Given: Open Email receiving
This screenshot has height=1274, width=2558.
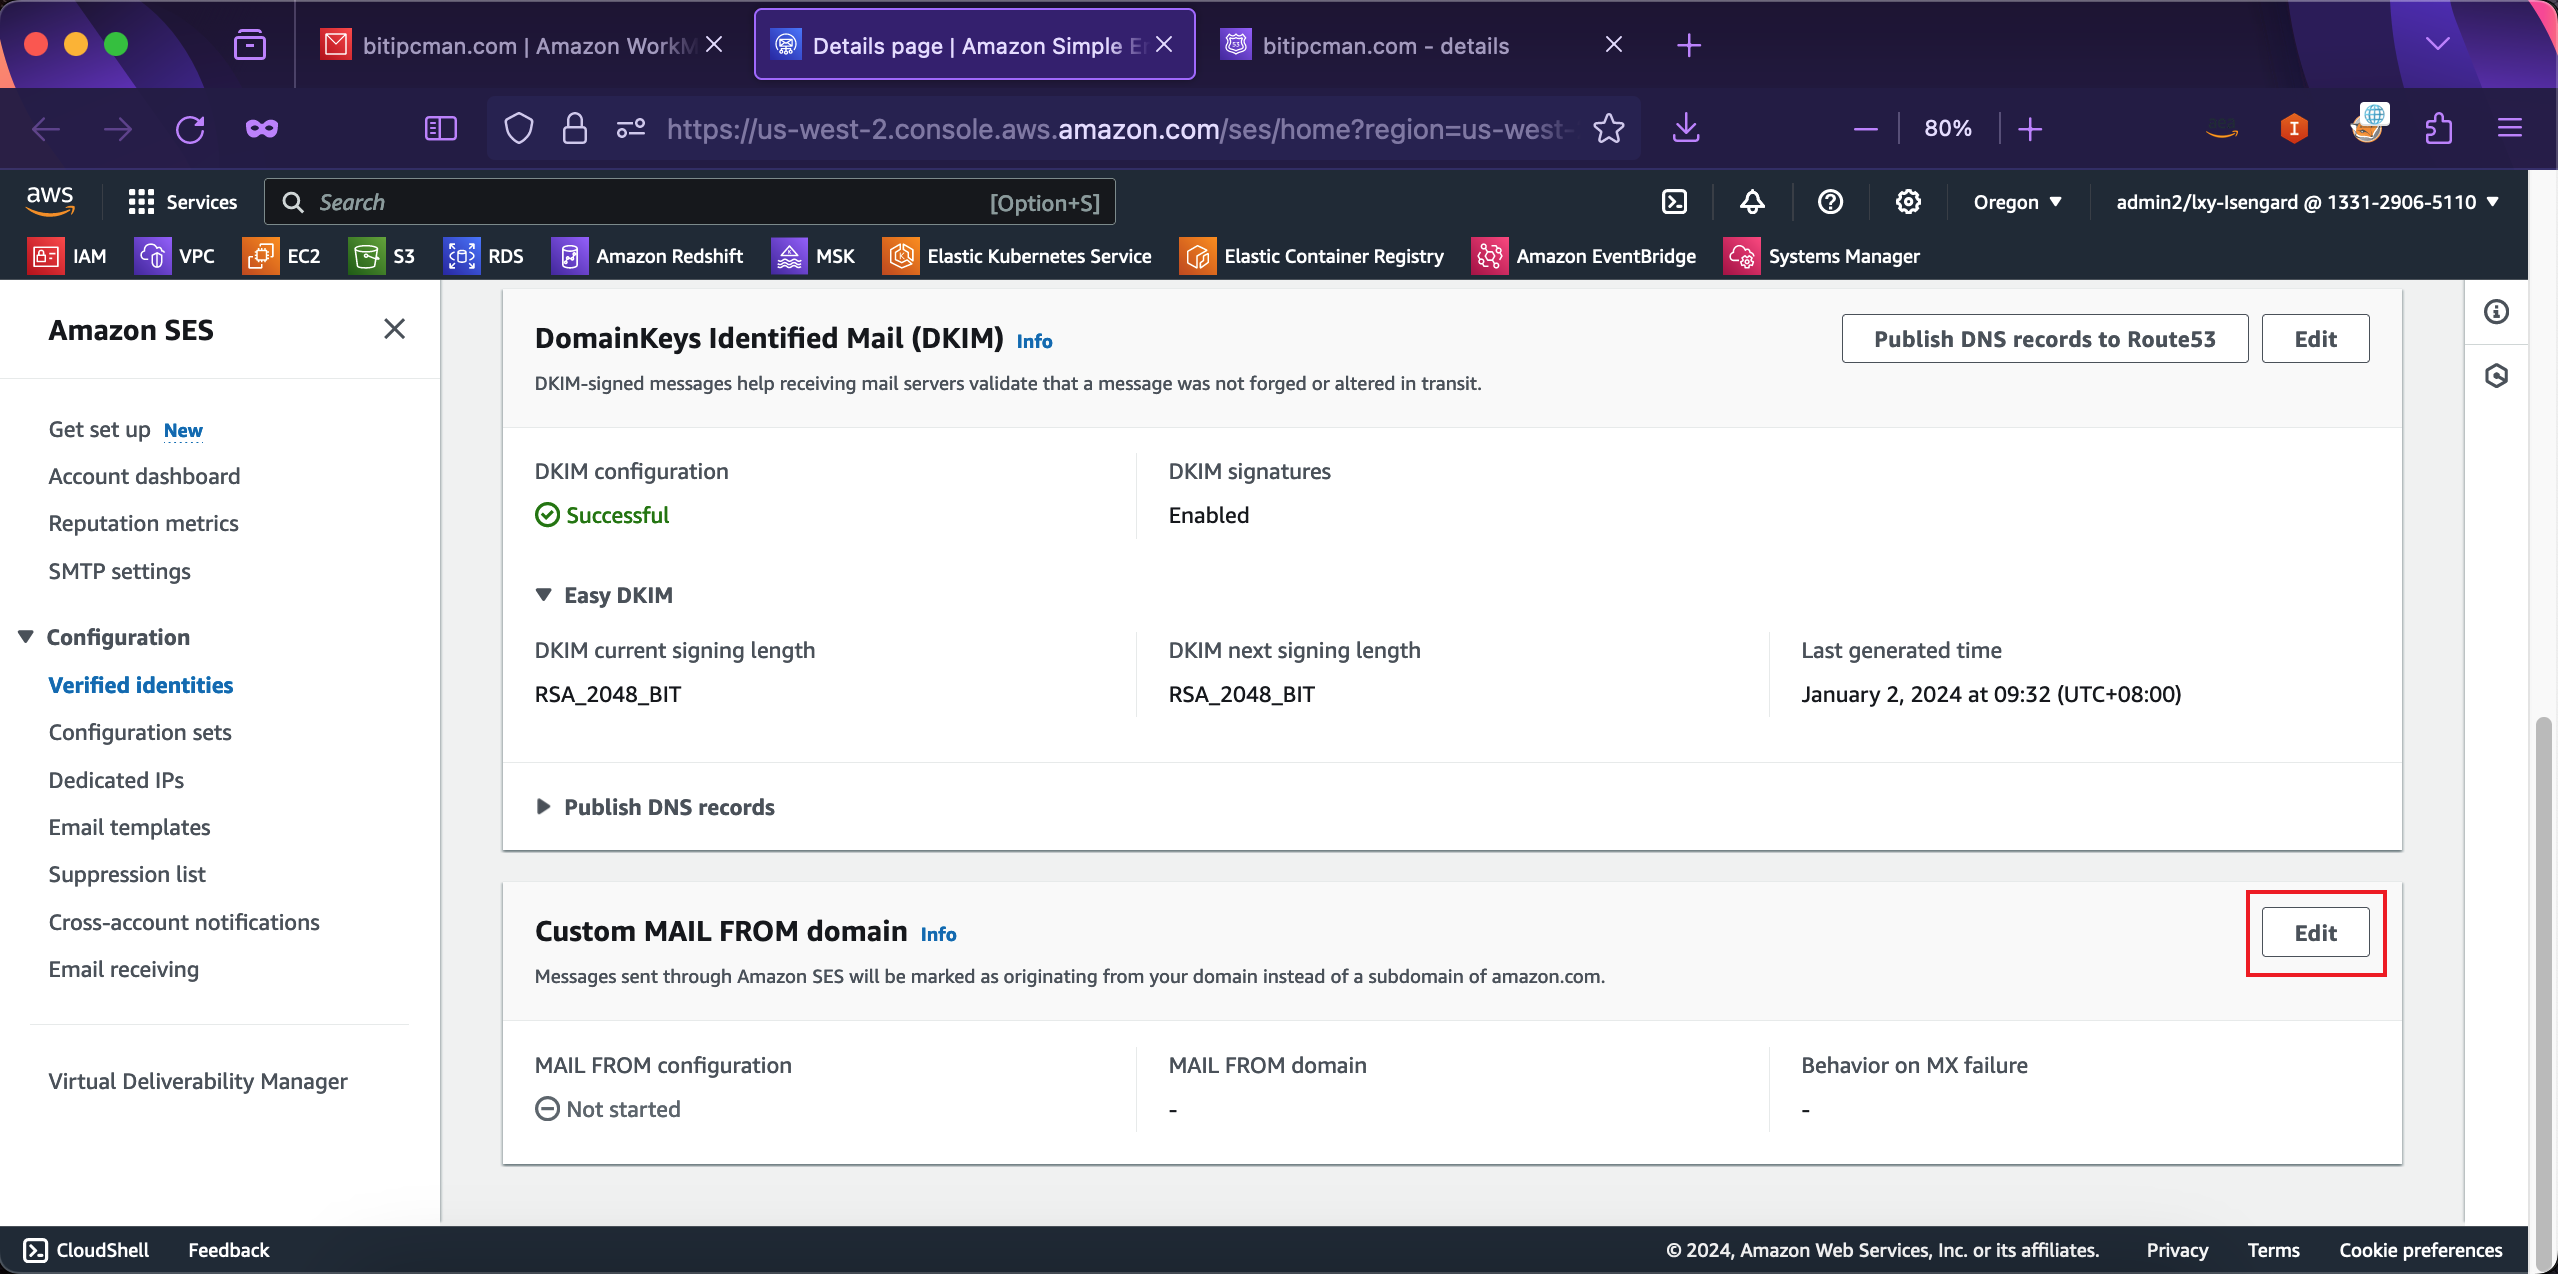Looking at the screenshot, I should pos(123,969).
